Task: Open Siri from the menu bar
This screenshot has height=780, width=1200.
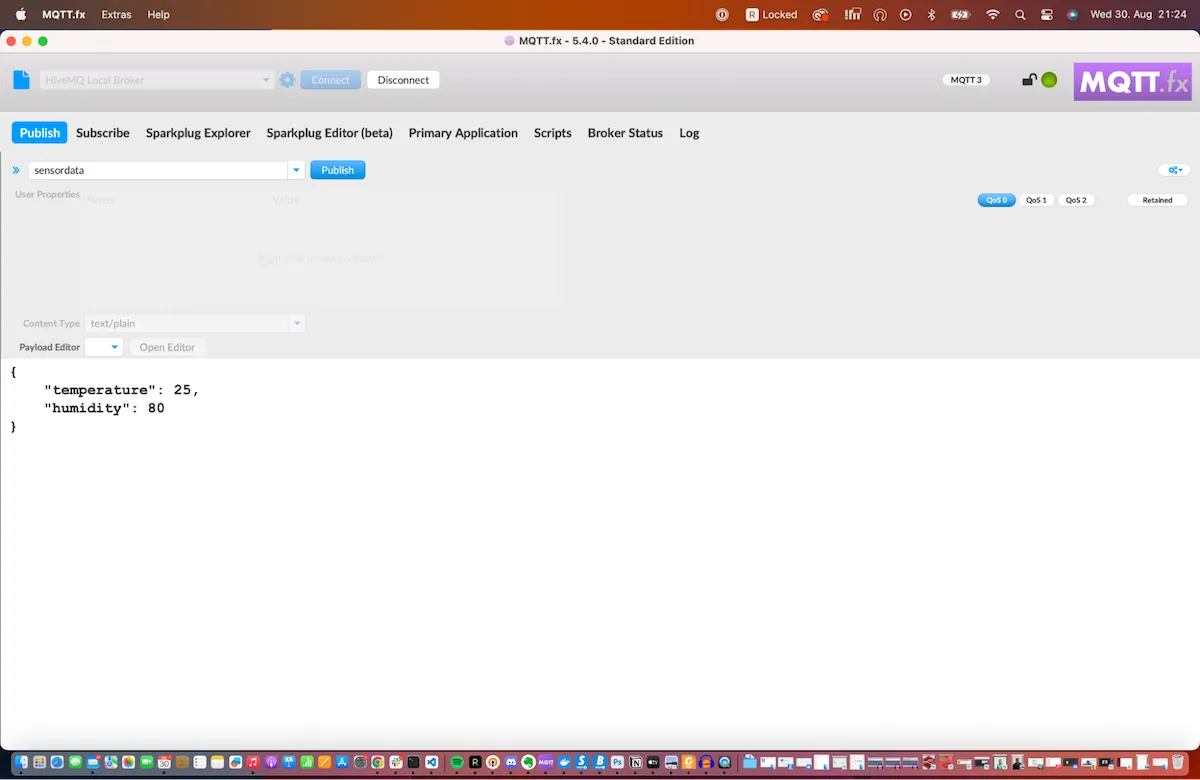Action: point(1072,14)
